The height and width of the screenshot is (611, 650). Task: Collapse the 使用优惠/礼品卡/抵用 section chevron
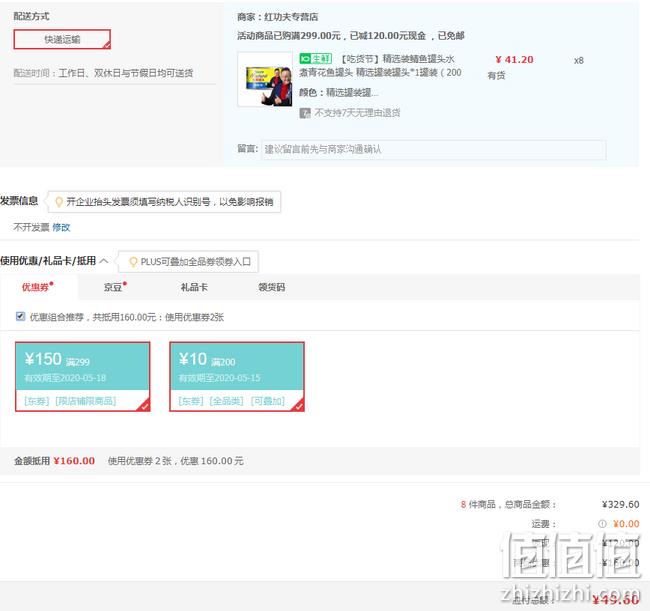click(x=104, y=261)
